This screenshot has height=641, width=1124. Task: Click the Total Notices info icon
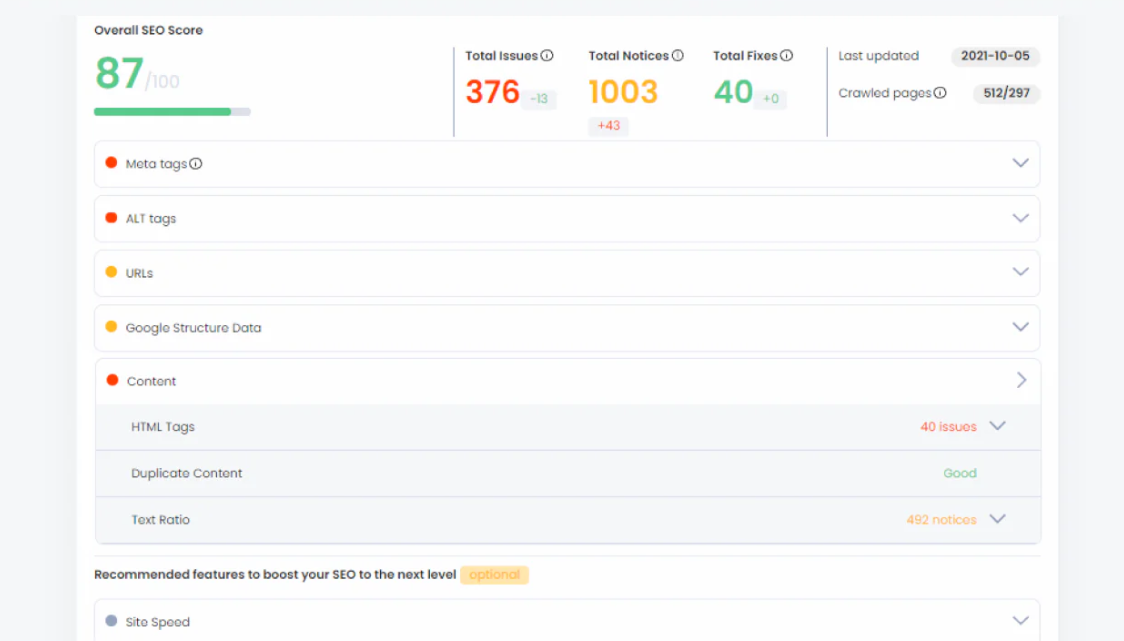679,56
